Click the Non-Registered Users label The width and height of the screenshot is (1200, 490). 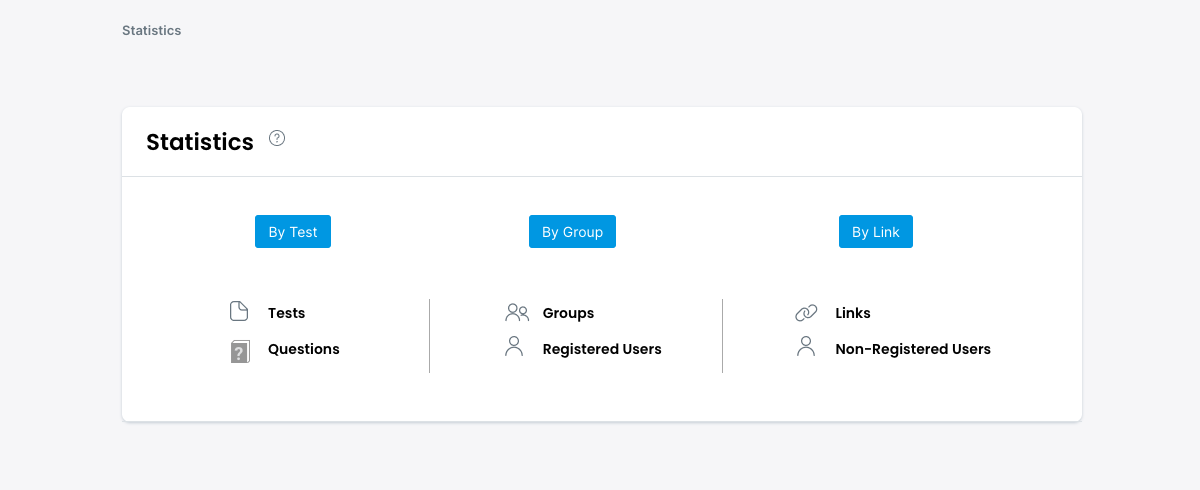(913, 349)
